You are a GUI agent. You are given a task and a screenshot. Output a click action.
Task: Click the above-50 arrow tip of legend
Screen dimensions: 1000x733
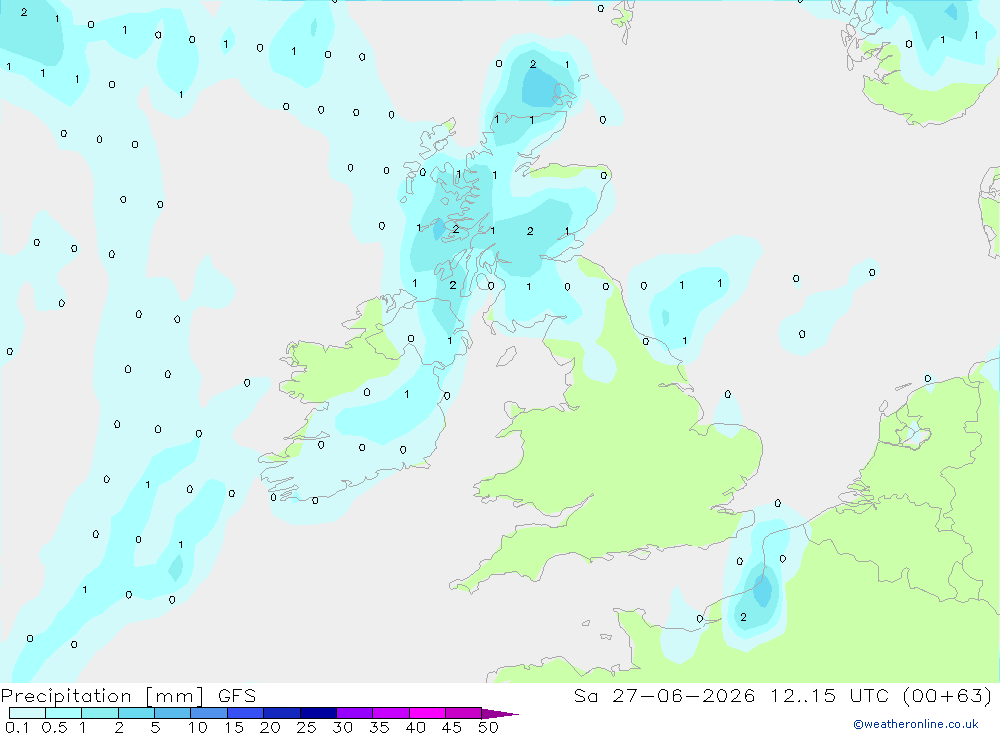click(499, 713)
